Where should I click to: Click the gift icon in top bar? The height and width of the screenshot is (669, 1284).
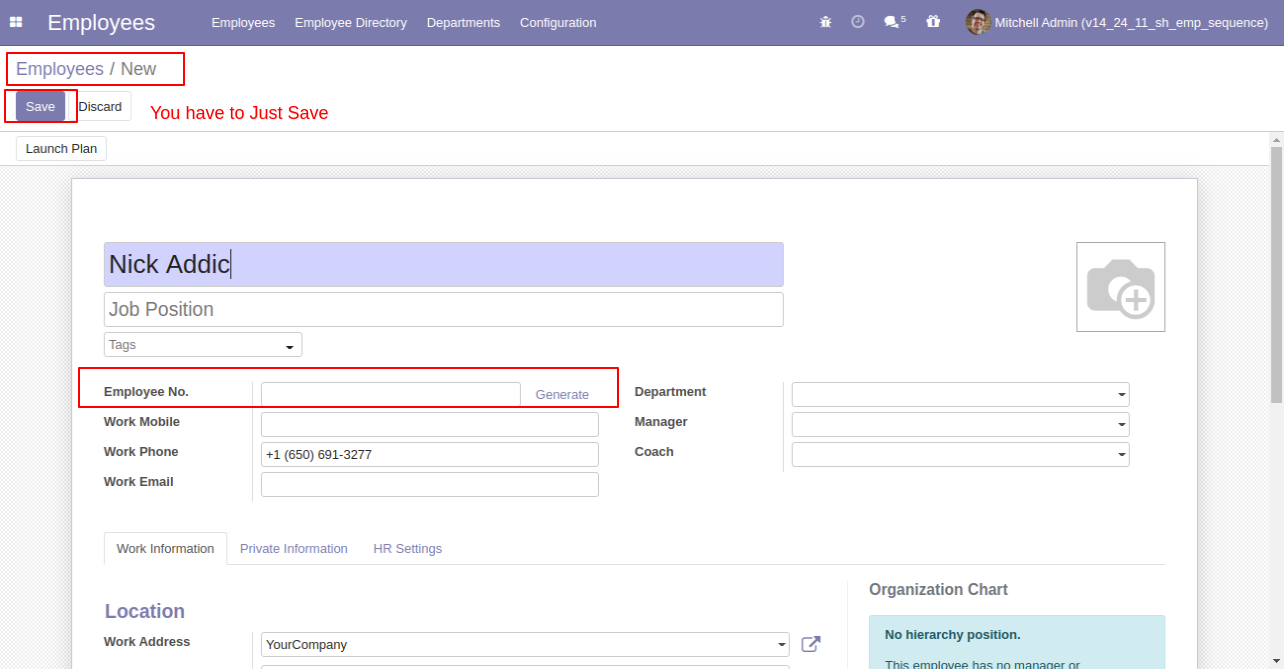pyautogui.click(x=933, y=22)
